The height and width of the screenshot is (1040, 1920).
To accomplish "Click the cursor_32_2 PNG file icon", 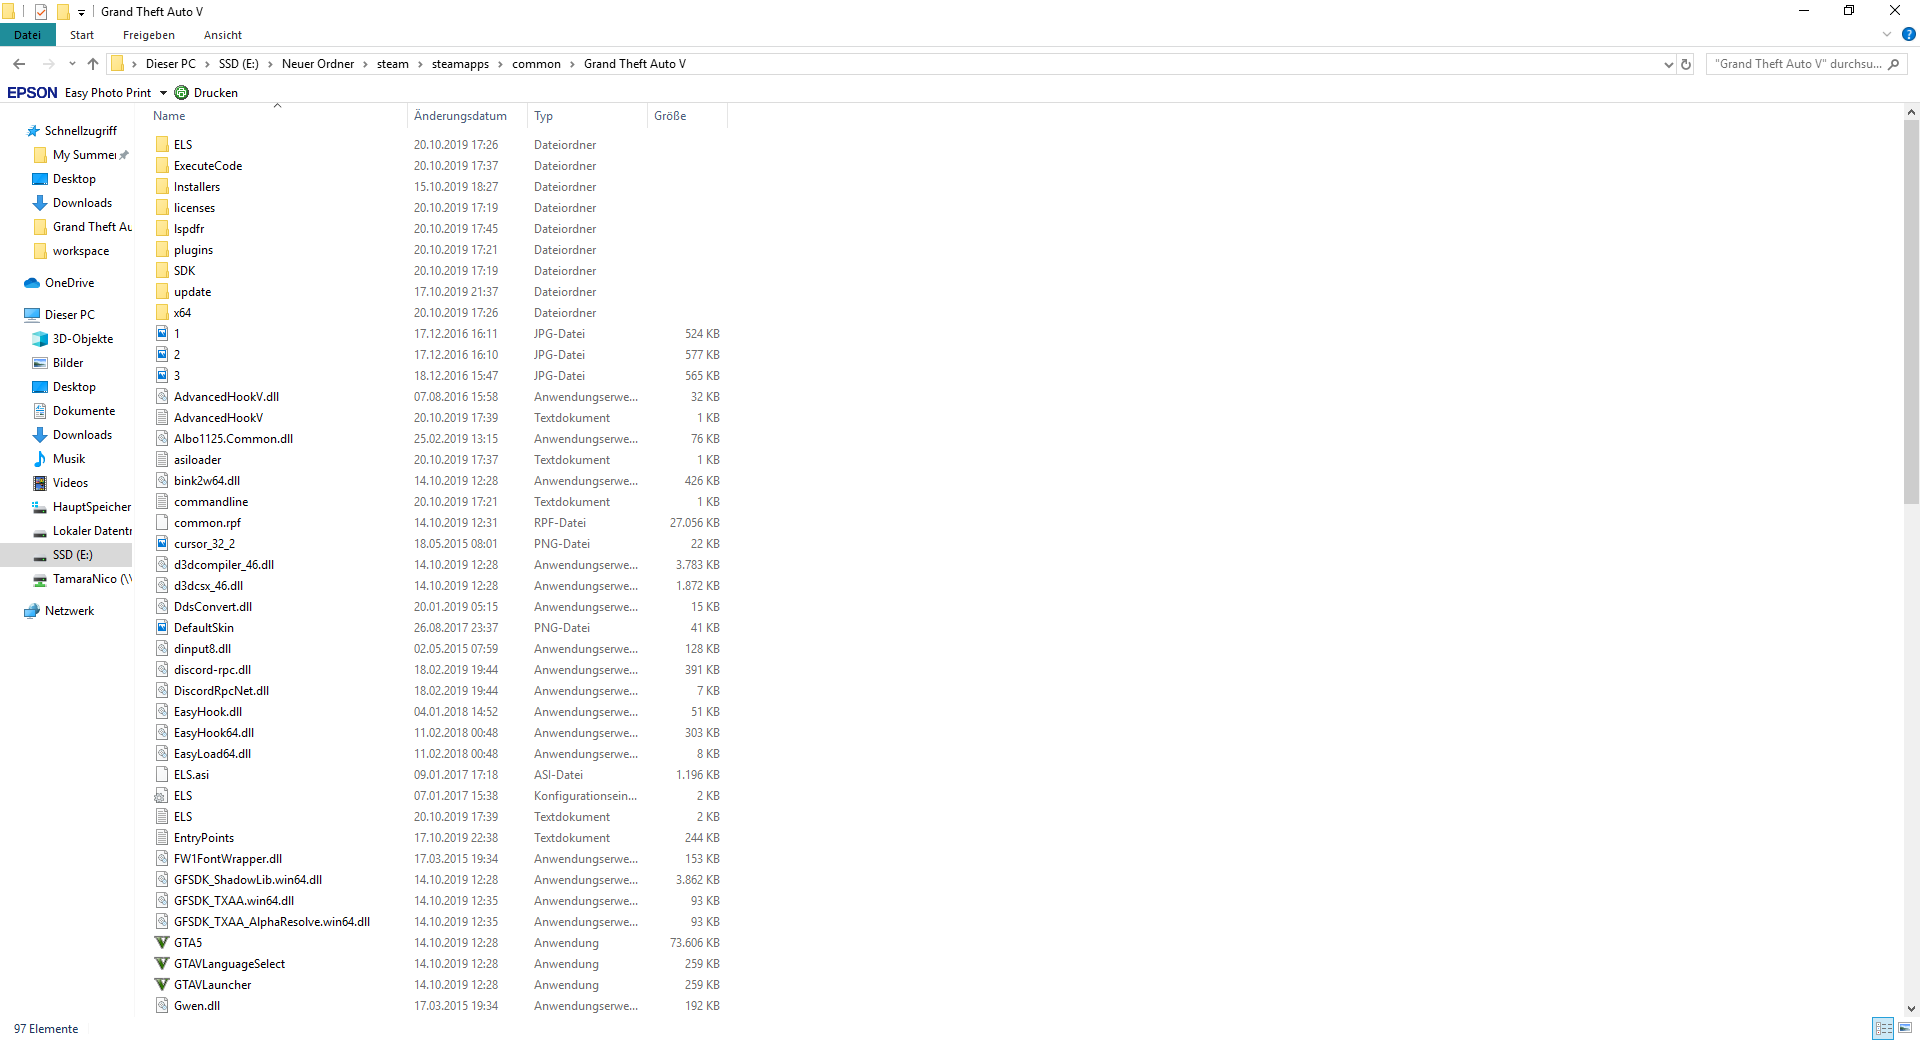I will click(x=162, y=544).
